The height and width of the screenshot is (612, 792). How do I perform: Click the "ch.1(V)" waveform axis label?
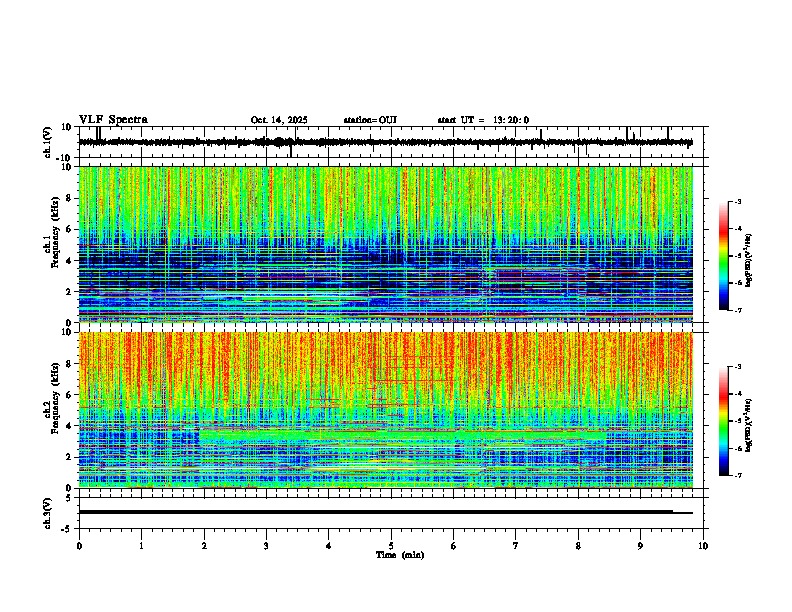tap(48, 142)
